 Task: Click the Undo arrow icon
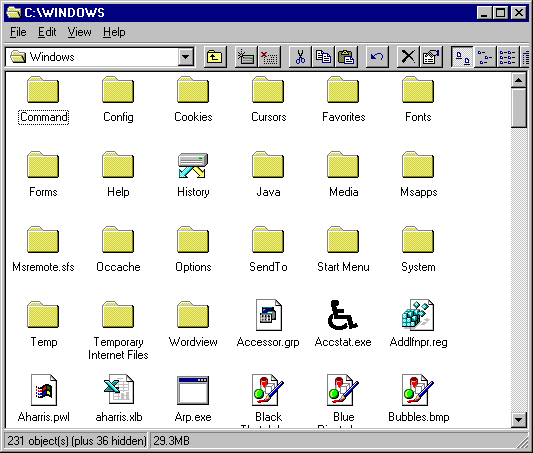point(377,57)
